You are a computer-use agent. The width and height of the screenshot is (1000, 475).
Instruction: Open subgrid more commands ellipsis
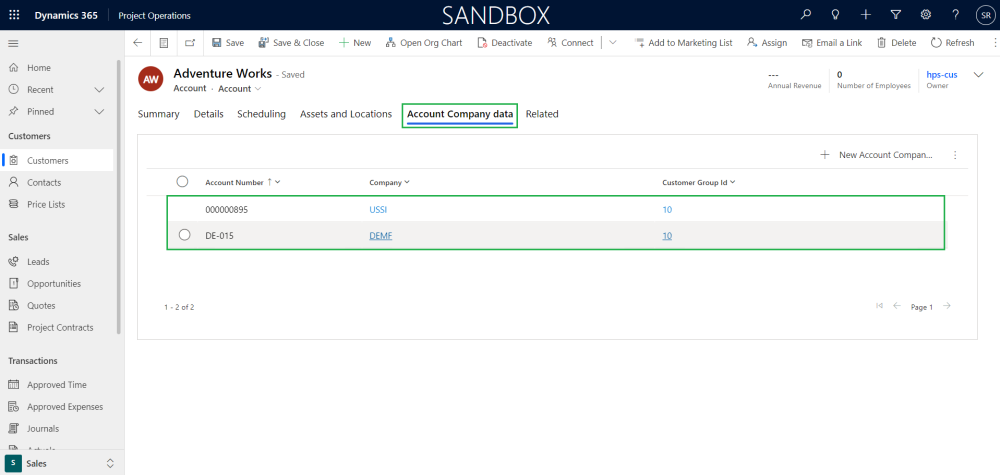coord(955,155)
